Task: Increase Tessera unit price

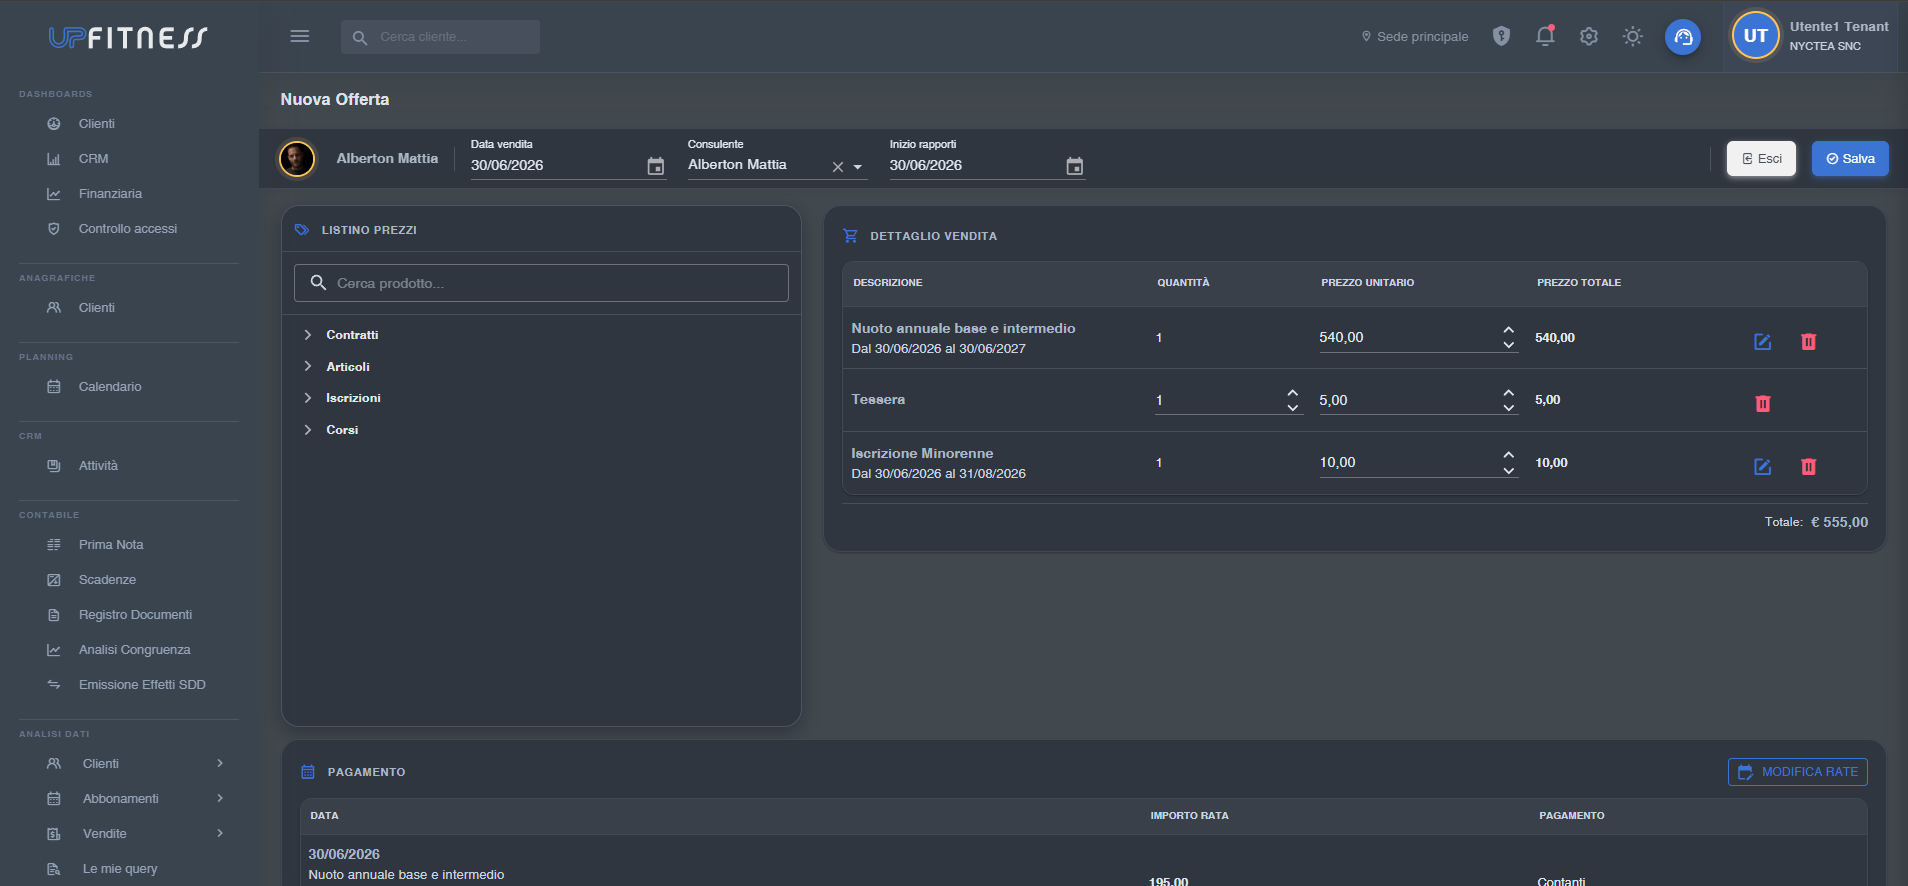Action: (1509, 393)
